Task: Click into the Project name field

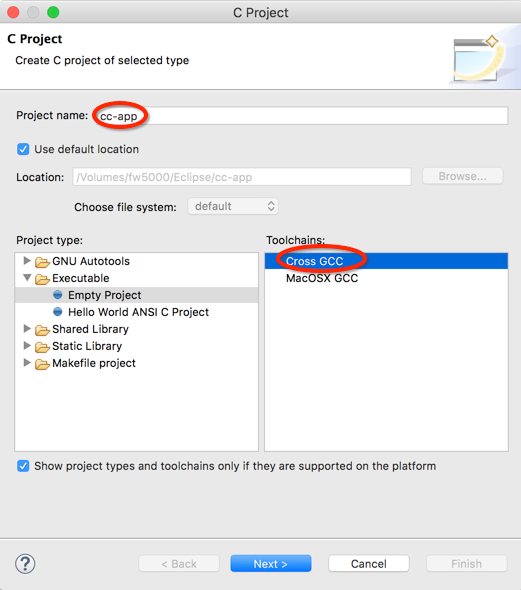Action: point(301,116)
